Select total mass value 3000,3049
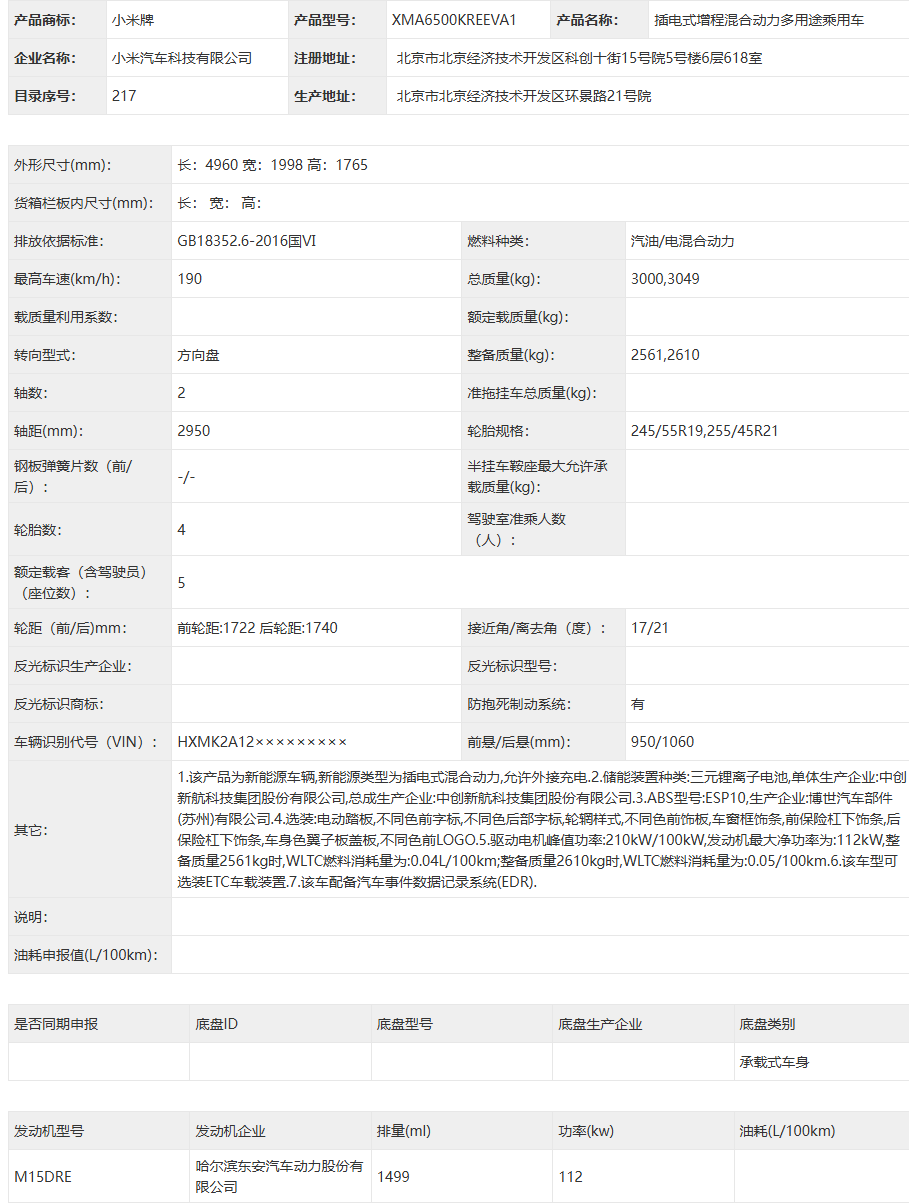Viewport: 909px width, 1203px height. pos(665,279)
